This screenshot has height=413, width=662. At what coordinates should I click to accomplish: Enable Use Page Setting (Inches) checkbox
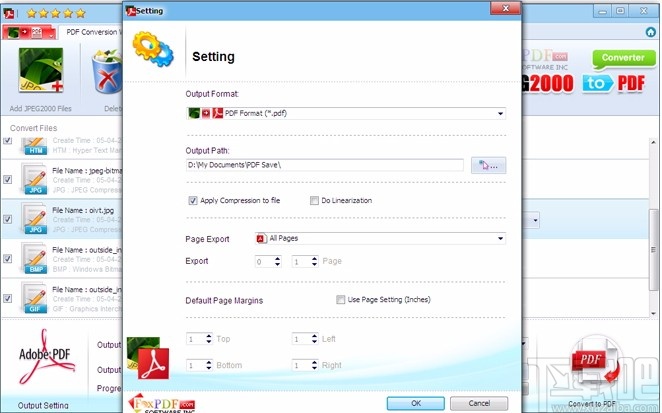(x=340, y=300)
